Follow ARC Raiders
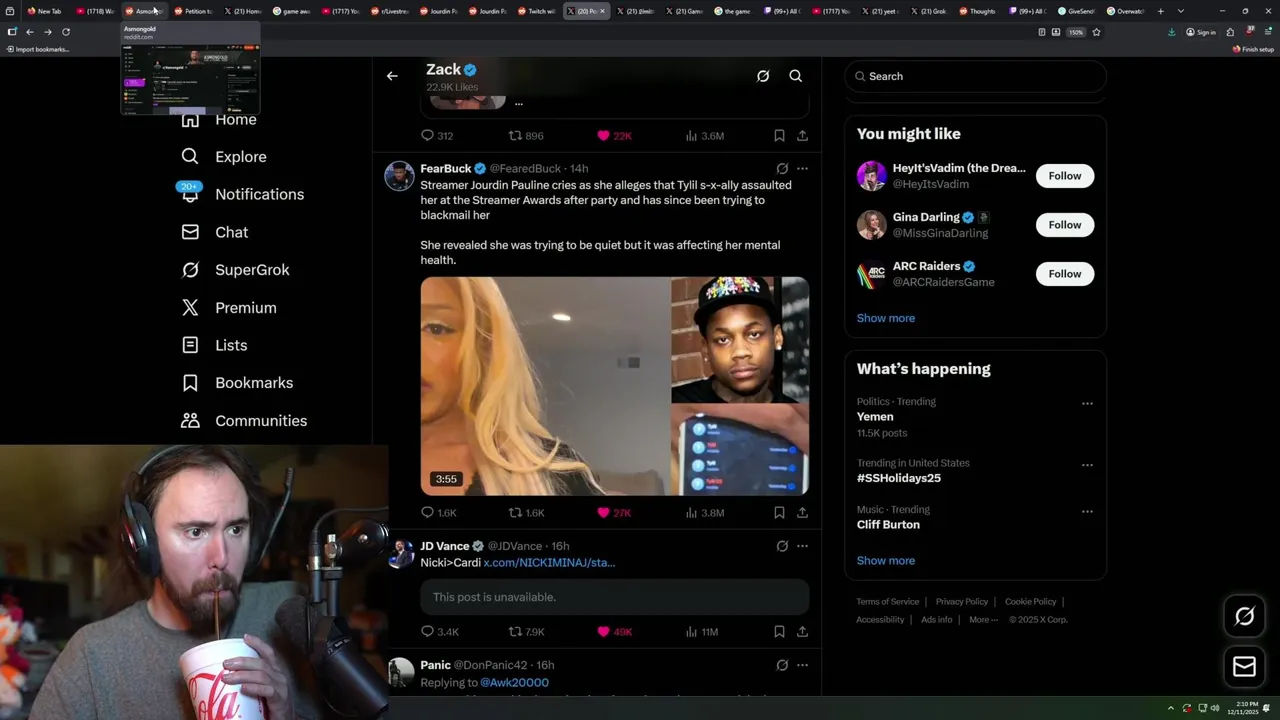The image size is (1280, 720). [x=1065, y=274]
